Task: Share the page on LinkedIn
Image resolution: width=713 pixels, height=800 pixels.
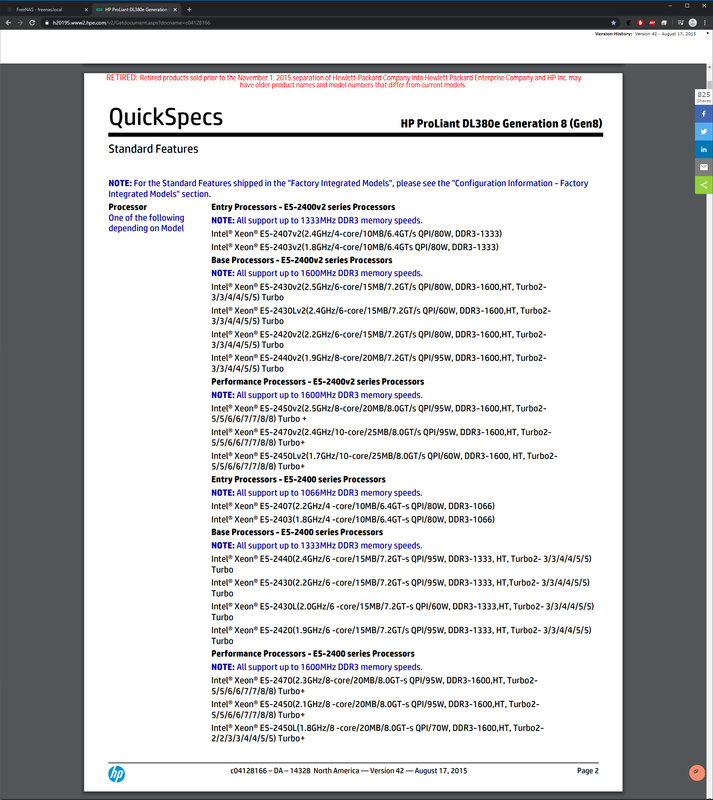Action: pos(704,149)
